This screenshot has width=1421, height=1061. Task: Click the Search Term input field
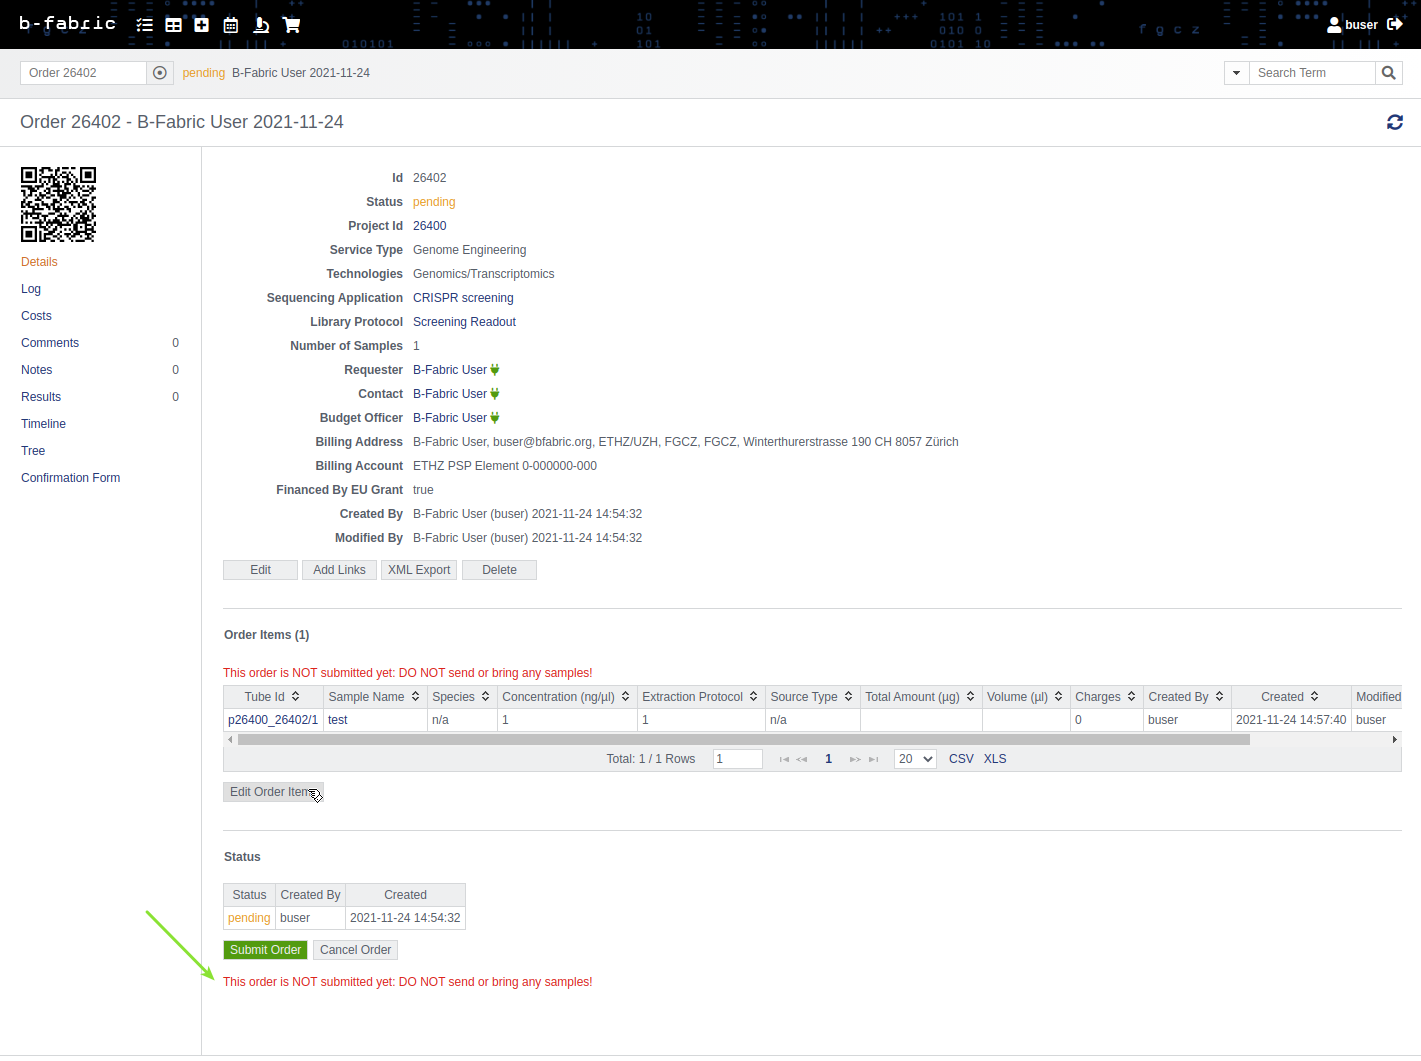1311,73
